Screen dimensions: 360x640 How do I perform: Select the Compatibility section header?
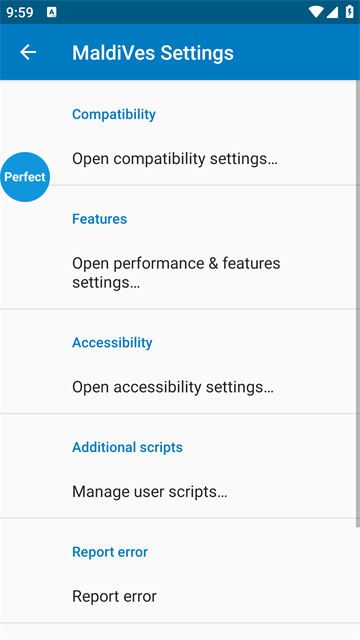[x=114, y=114]
